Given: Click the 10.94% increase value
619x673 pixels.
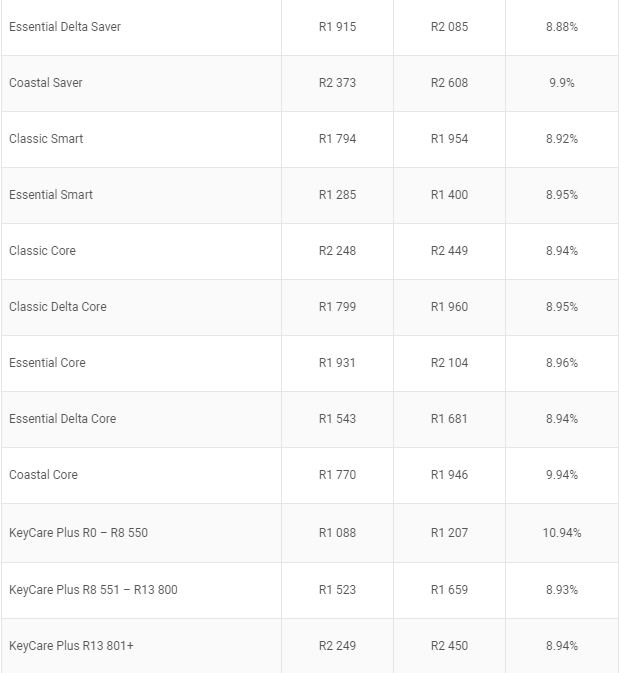Looking at the screenshot, I should click(x=562, y=533).
